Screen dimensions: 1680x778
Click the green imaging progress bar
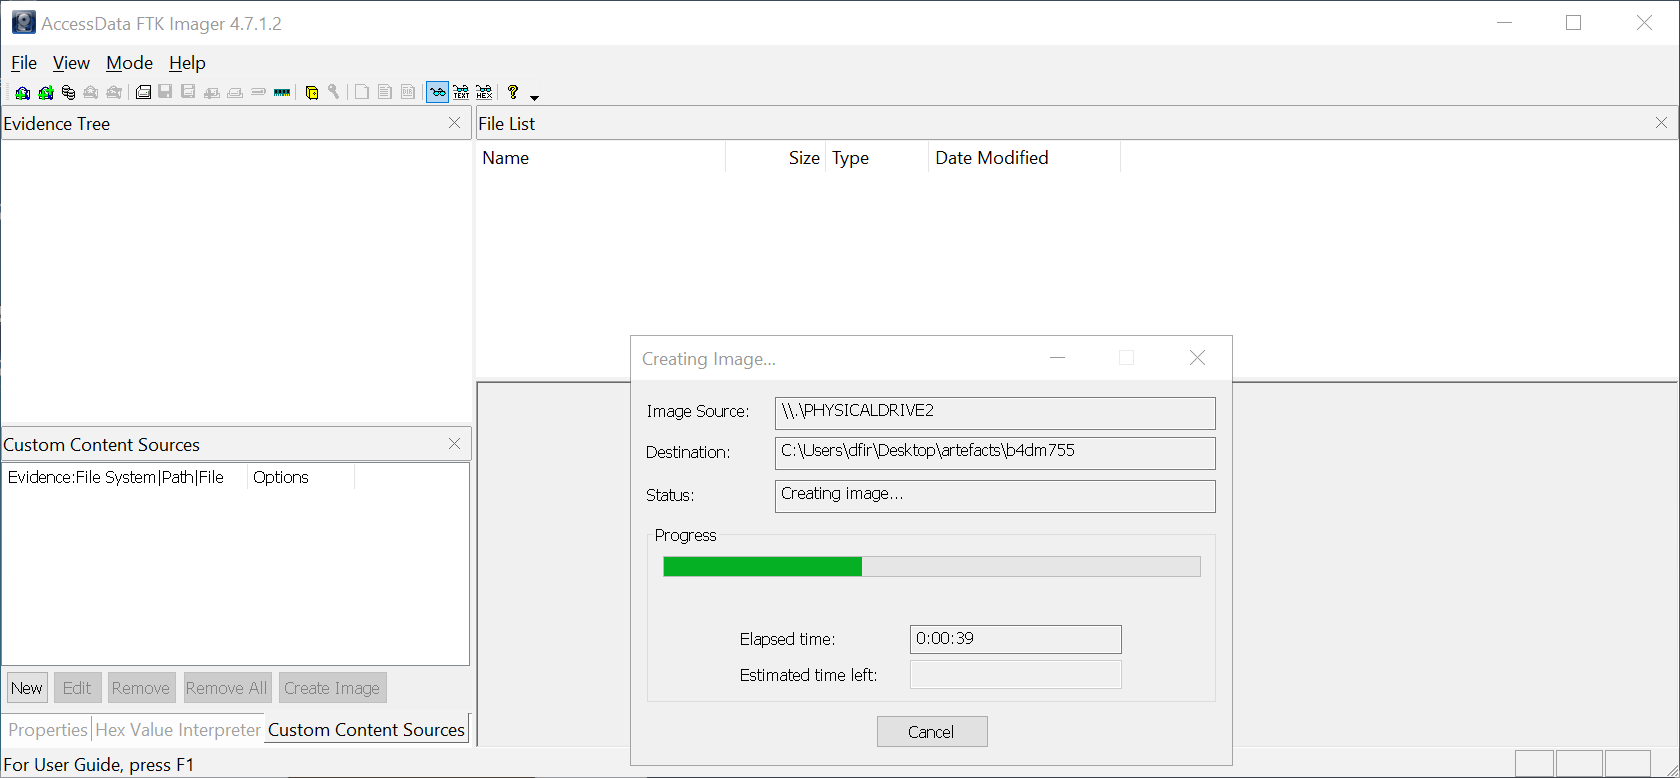pos(763,567)
